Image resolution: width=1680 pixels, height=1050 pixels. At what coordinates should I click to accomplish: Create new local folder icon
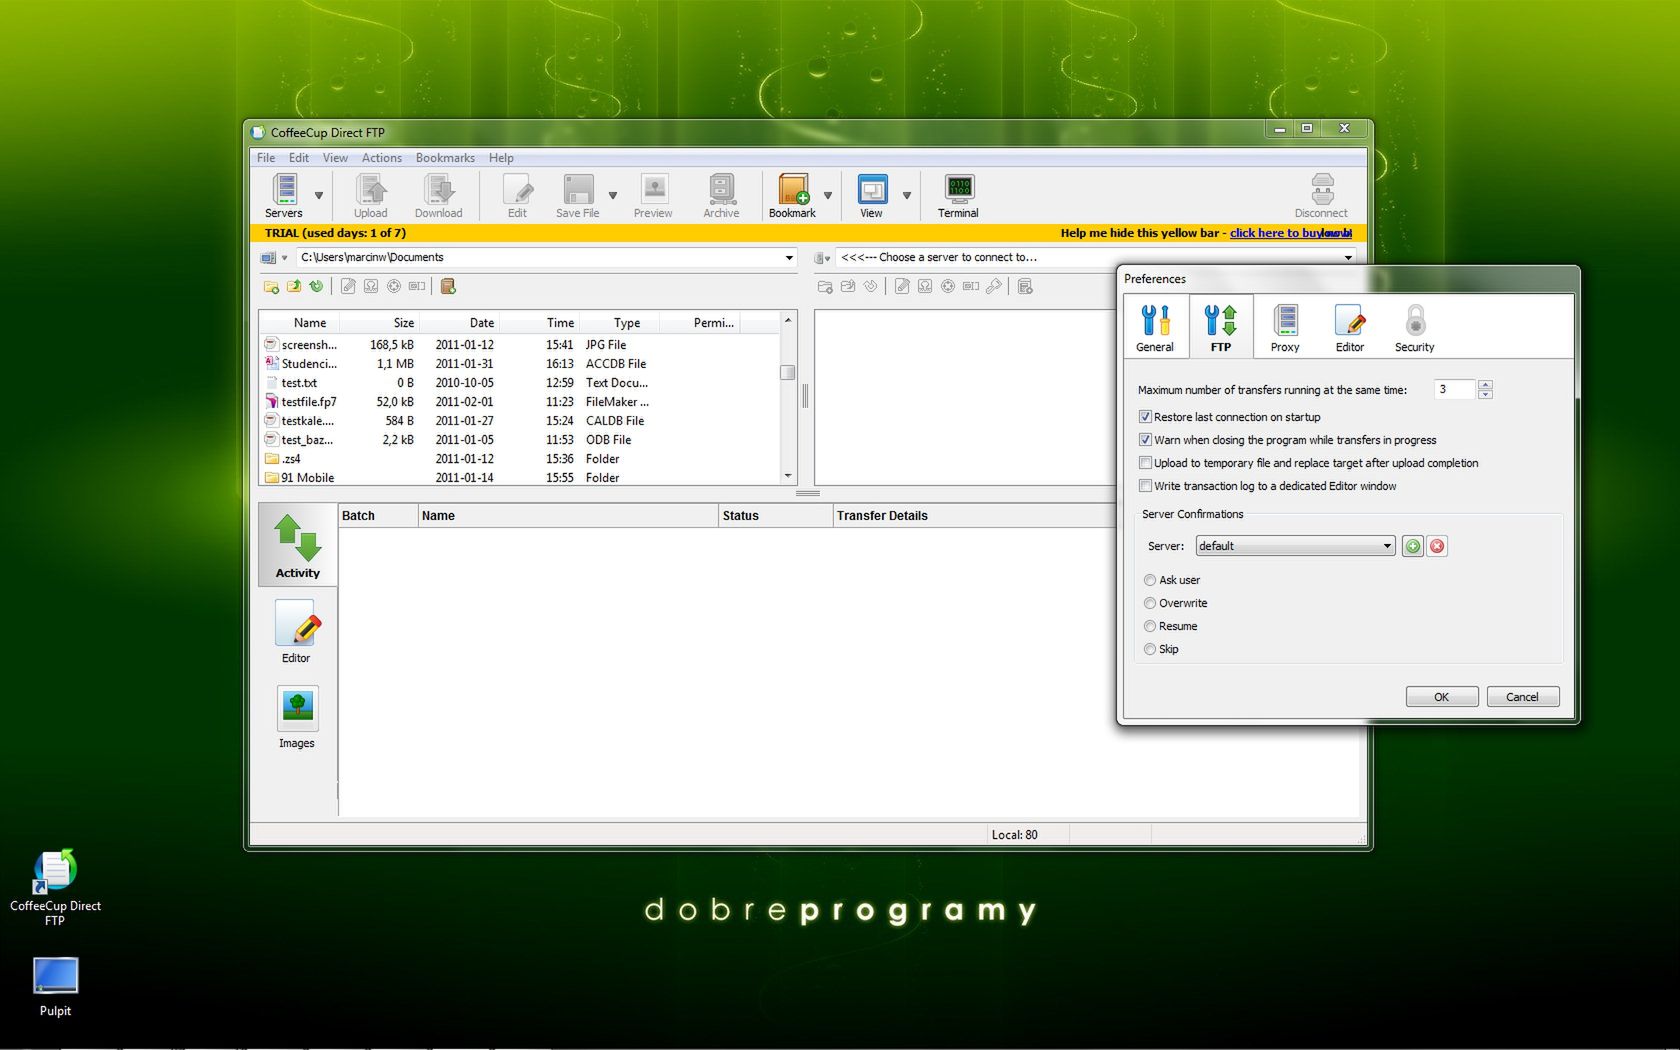pos(271,287)
